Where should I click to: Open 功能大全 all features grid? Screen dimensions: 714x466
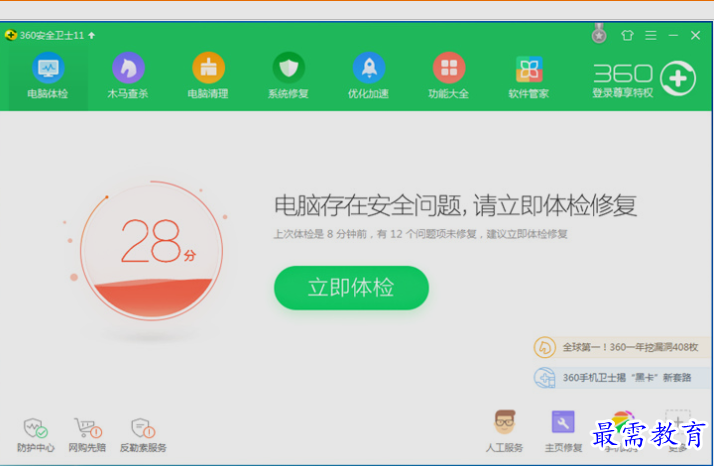click(x=449, y=77)
